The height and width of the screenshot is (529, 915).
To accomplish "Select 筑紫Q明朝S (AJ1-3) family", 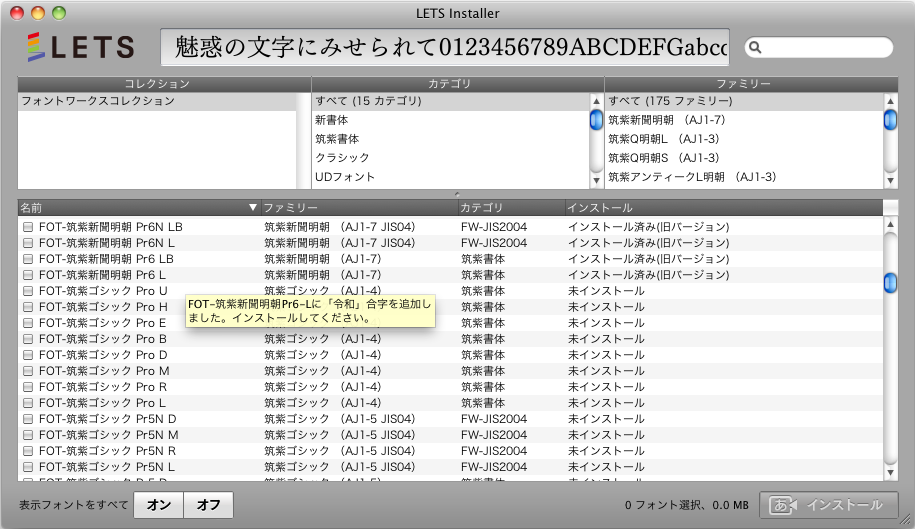I will [x=745, y=158].
